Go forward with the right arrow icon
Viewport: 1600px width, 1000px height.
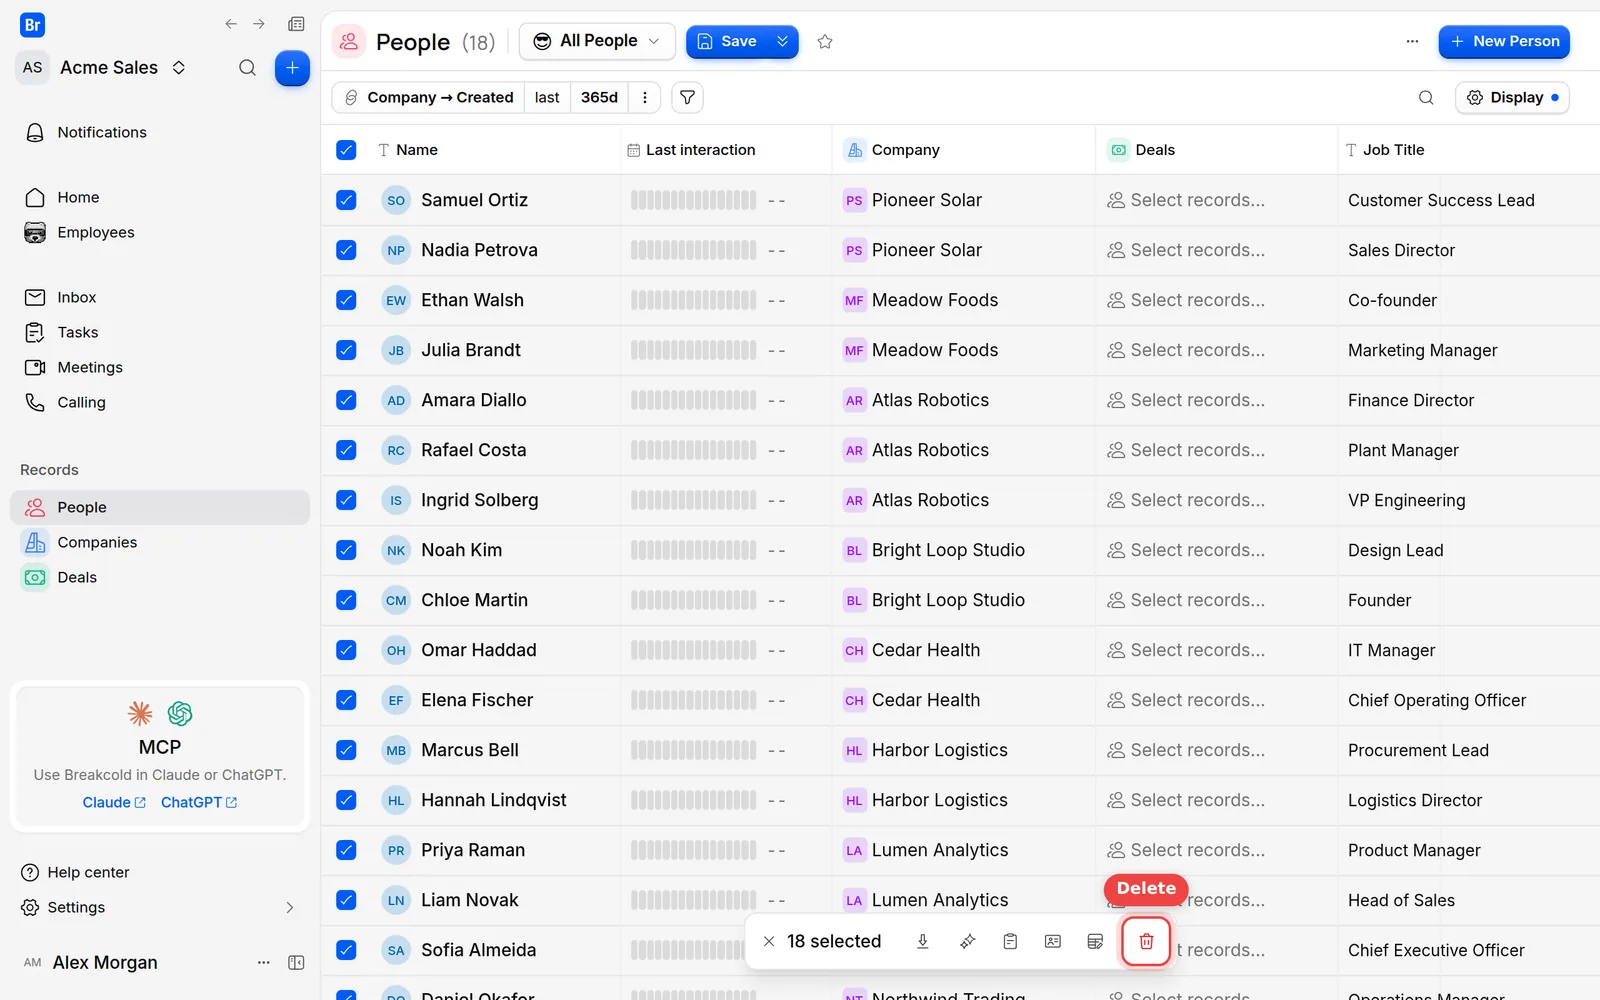click(x=259, y=24)
